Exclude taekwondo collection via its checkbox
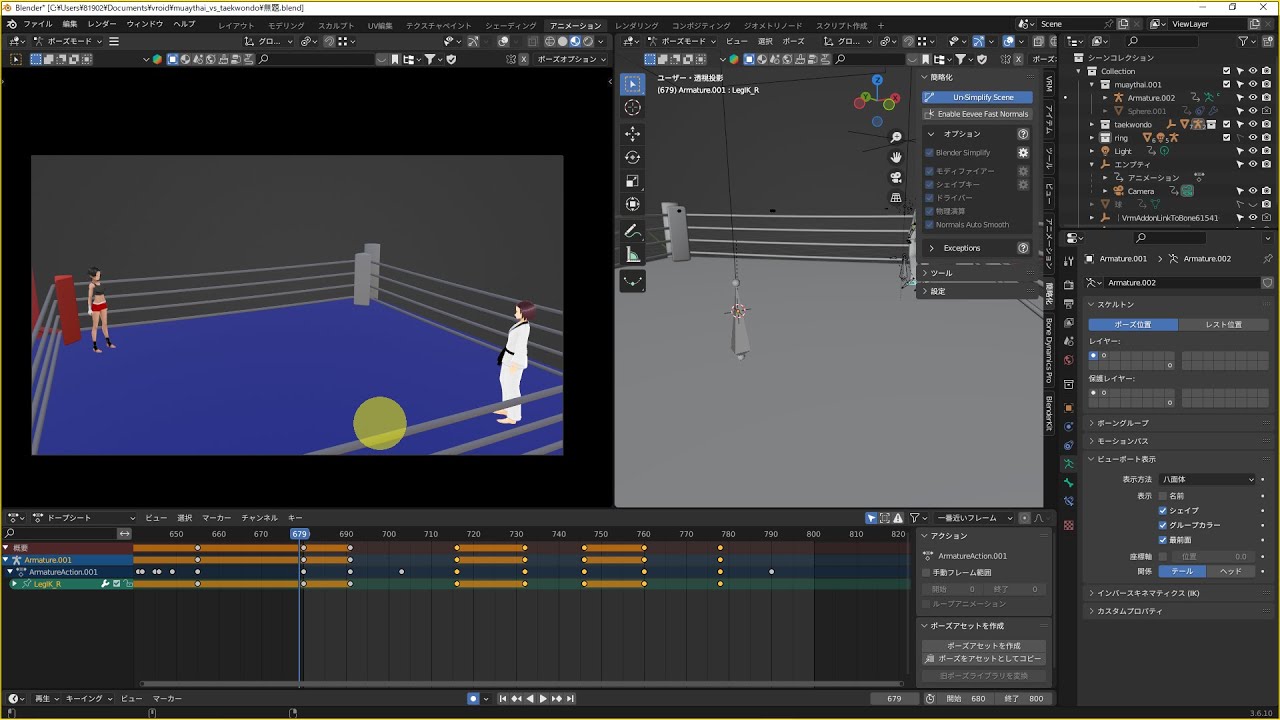 (1226, 124)
